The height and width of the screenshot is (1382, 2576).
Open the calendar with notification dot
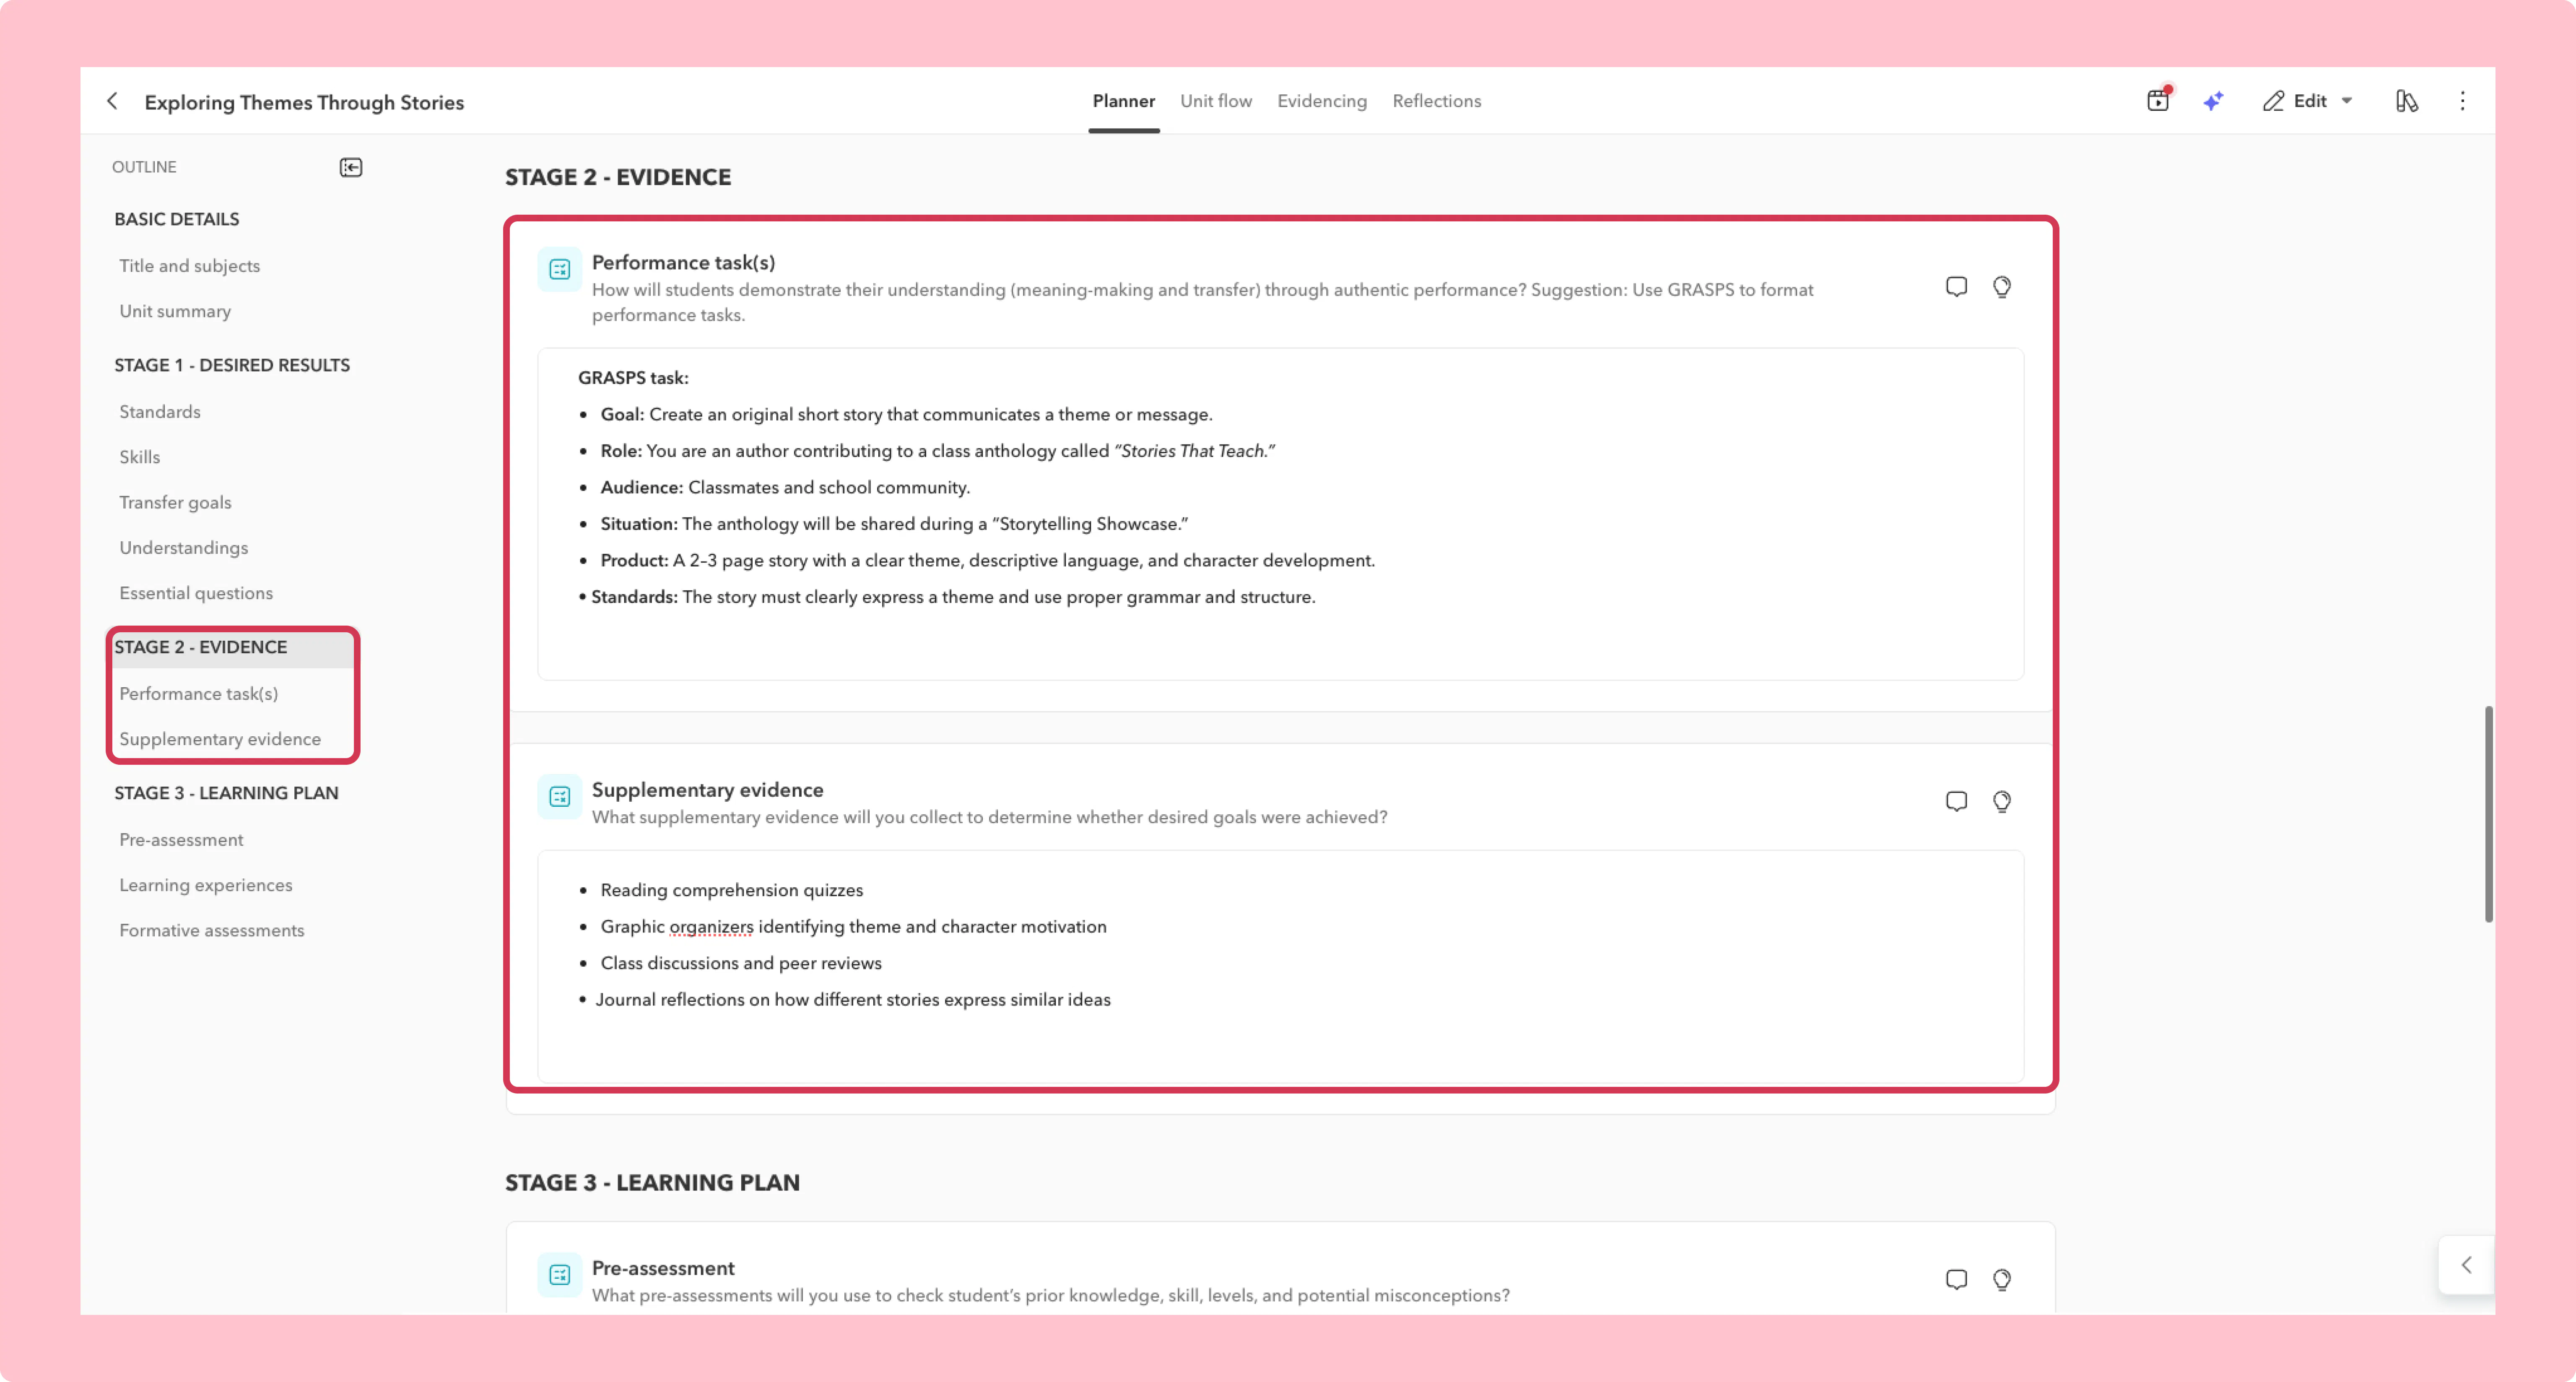(2158, 100)
